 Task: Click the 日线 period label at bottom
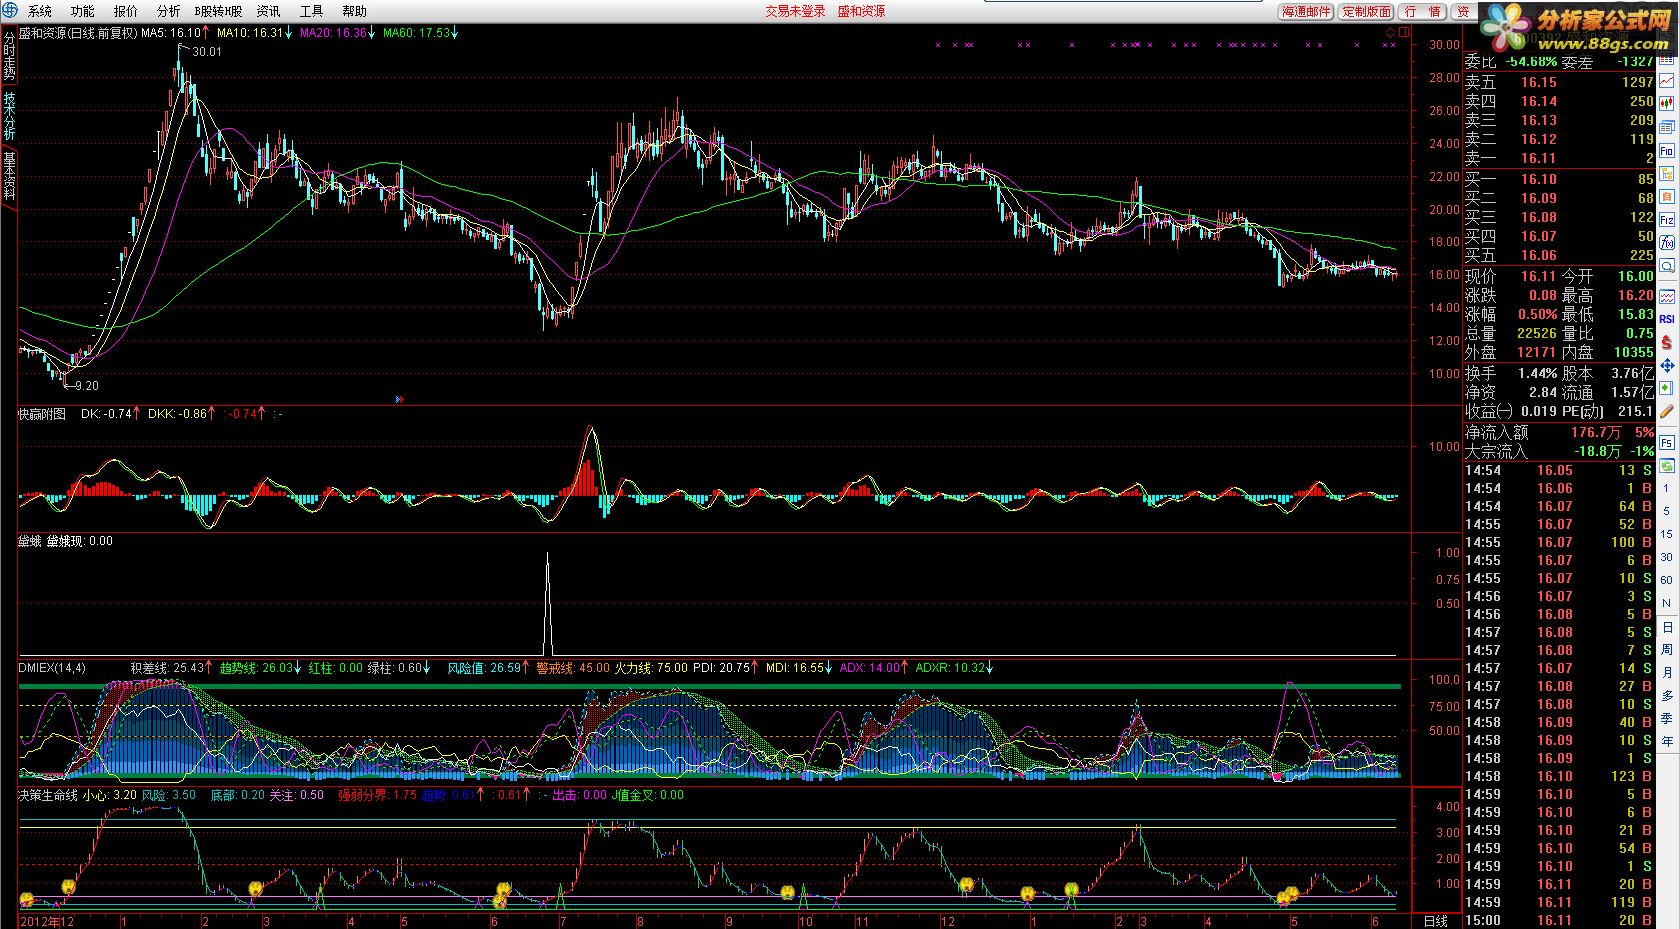coord(1435,921)
